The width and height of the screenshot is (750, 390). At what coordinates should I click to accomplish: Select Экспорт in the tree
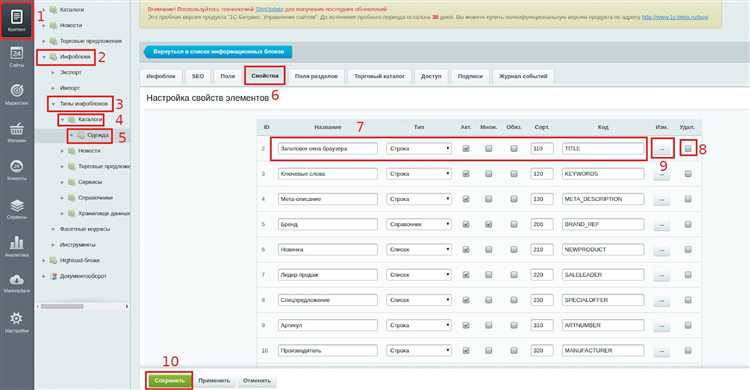tap(70, 72)
